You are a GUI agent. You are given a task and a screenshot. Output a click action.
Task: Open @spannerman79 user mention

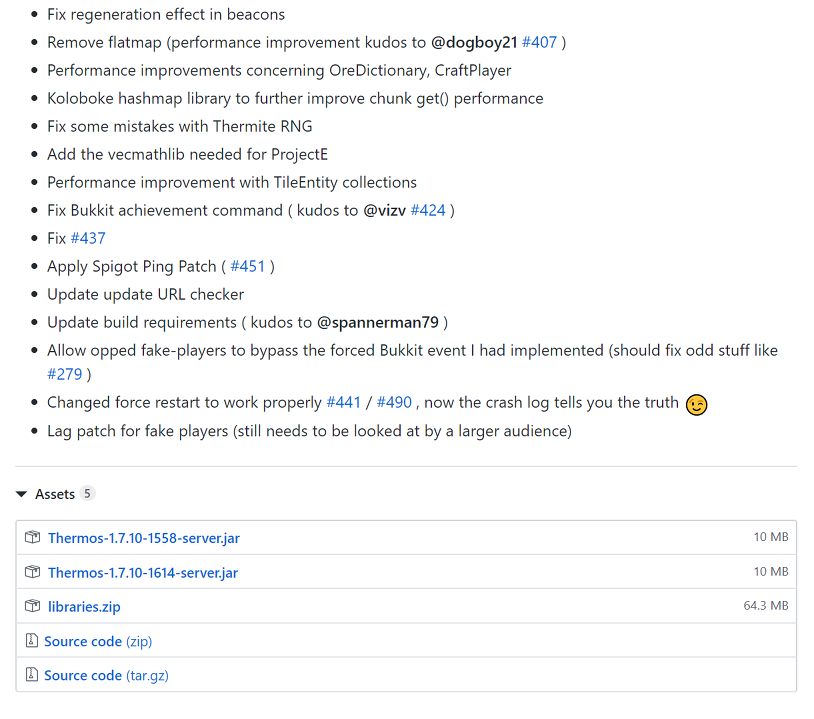(377, 322)
